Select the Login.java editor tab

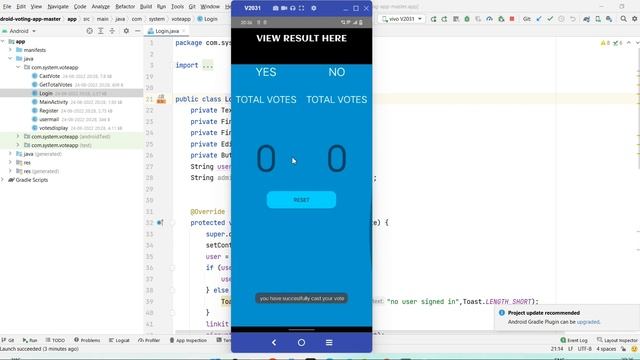[x=167, y=31]
